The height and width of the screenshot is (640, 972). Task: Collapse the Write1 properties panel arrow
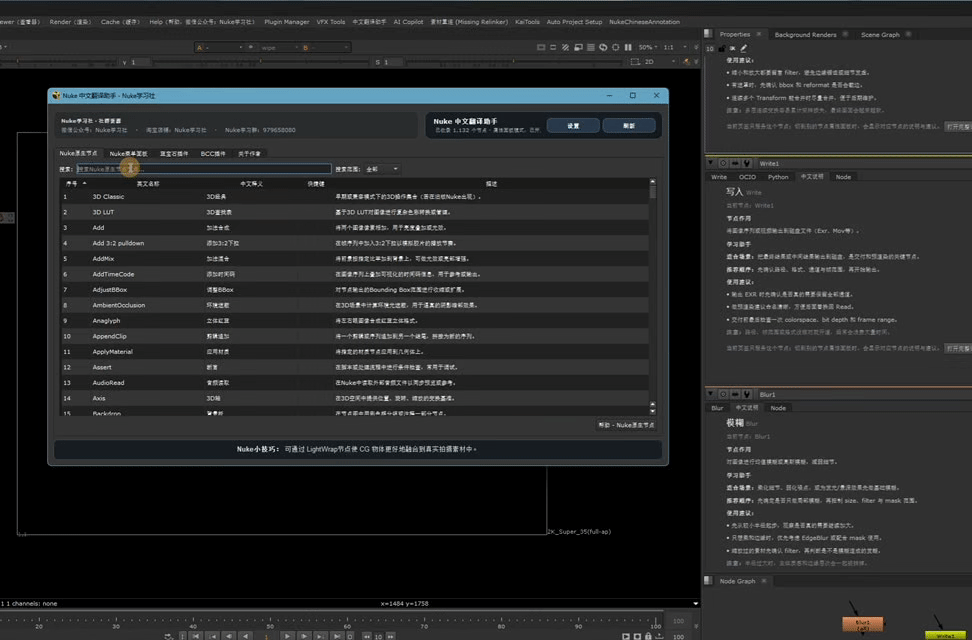[x=711, y=163]
